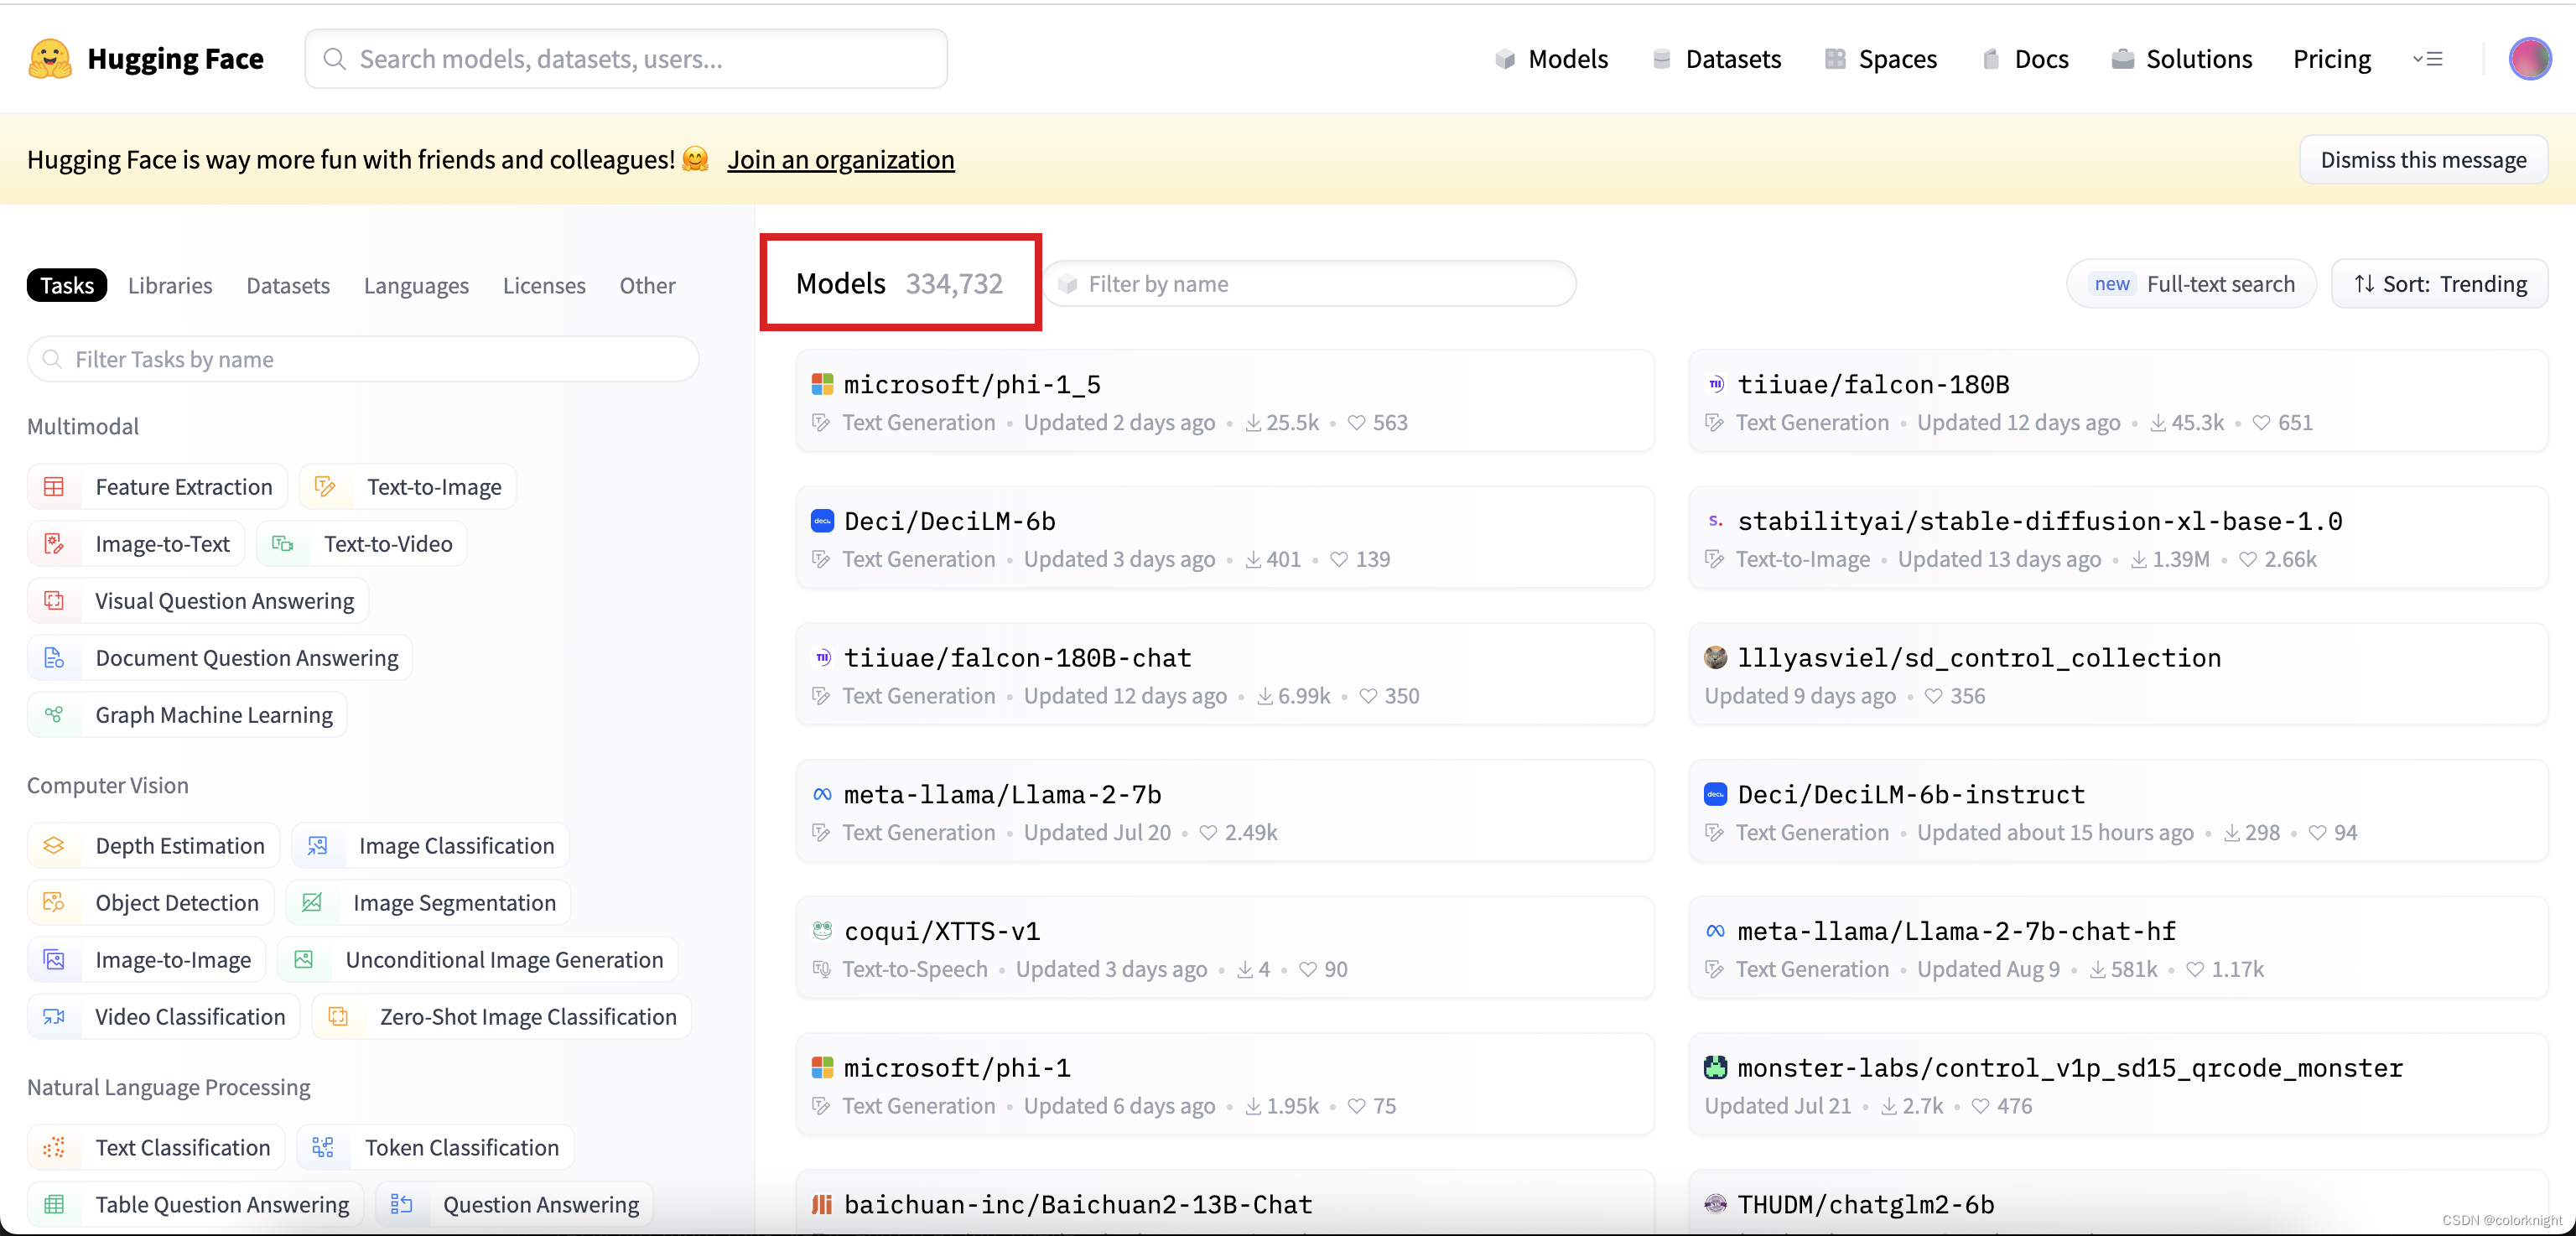
Task: Open the Sort: Trending dropdown
Action: (2439, 284)
